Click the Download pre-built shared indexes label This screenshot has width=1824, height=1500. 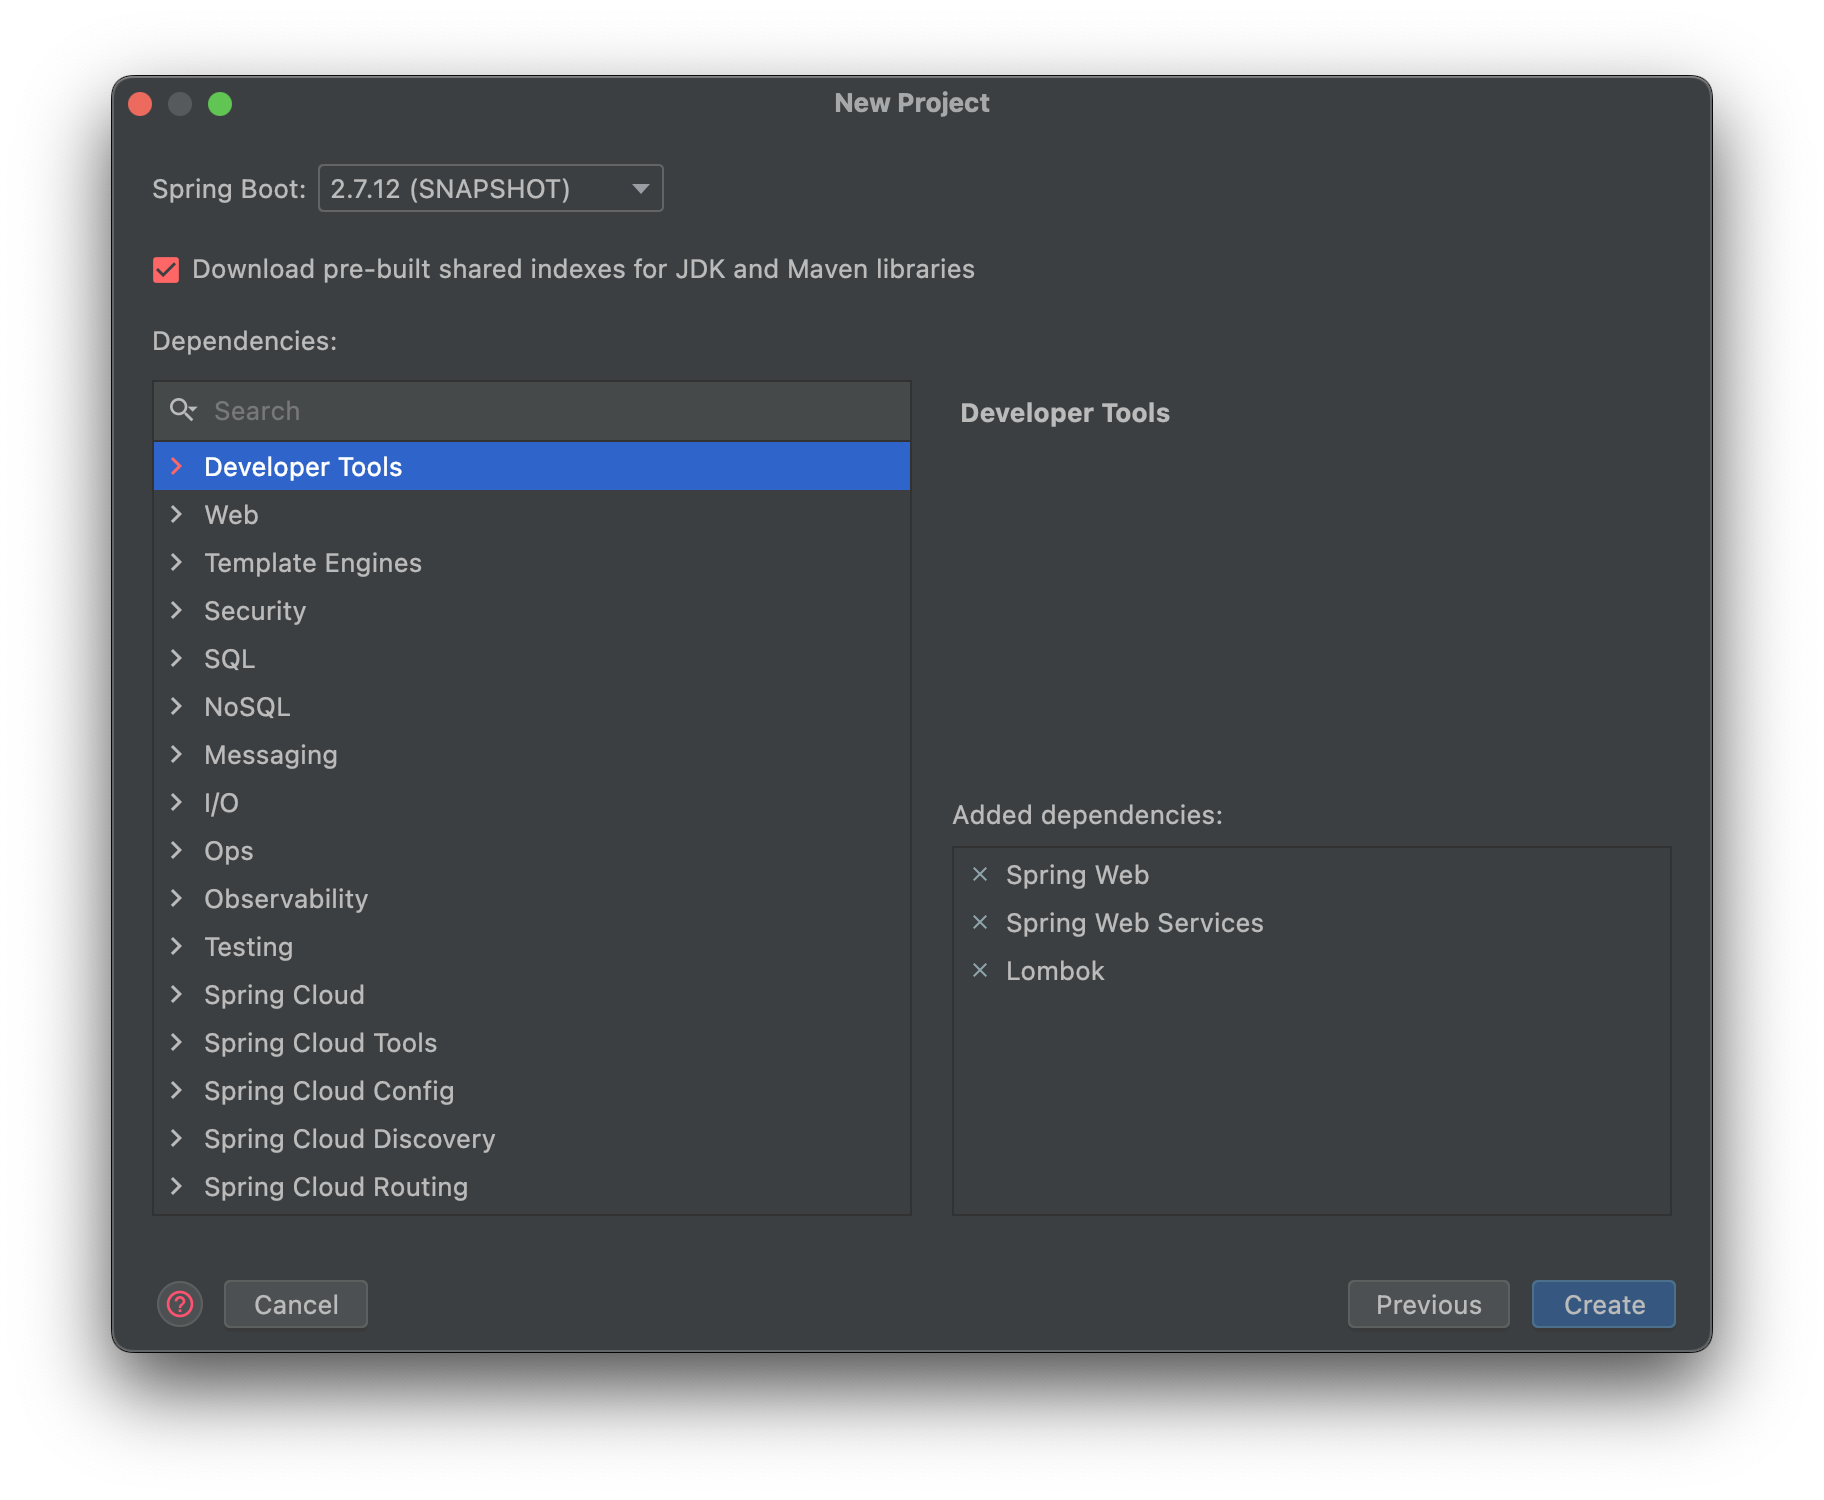[583, 269]
